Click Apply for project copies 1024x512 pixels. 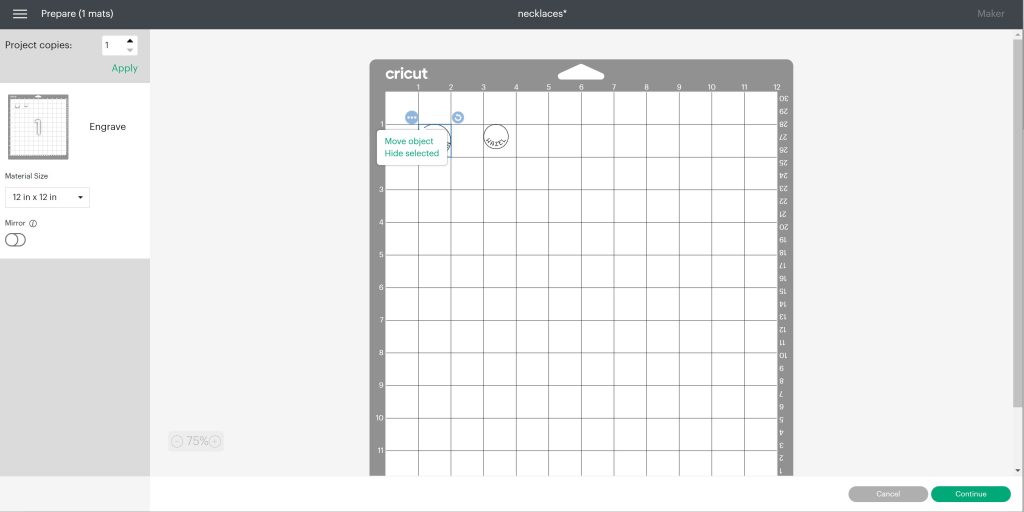tap(124, 68)
